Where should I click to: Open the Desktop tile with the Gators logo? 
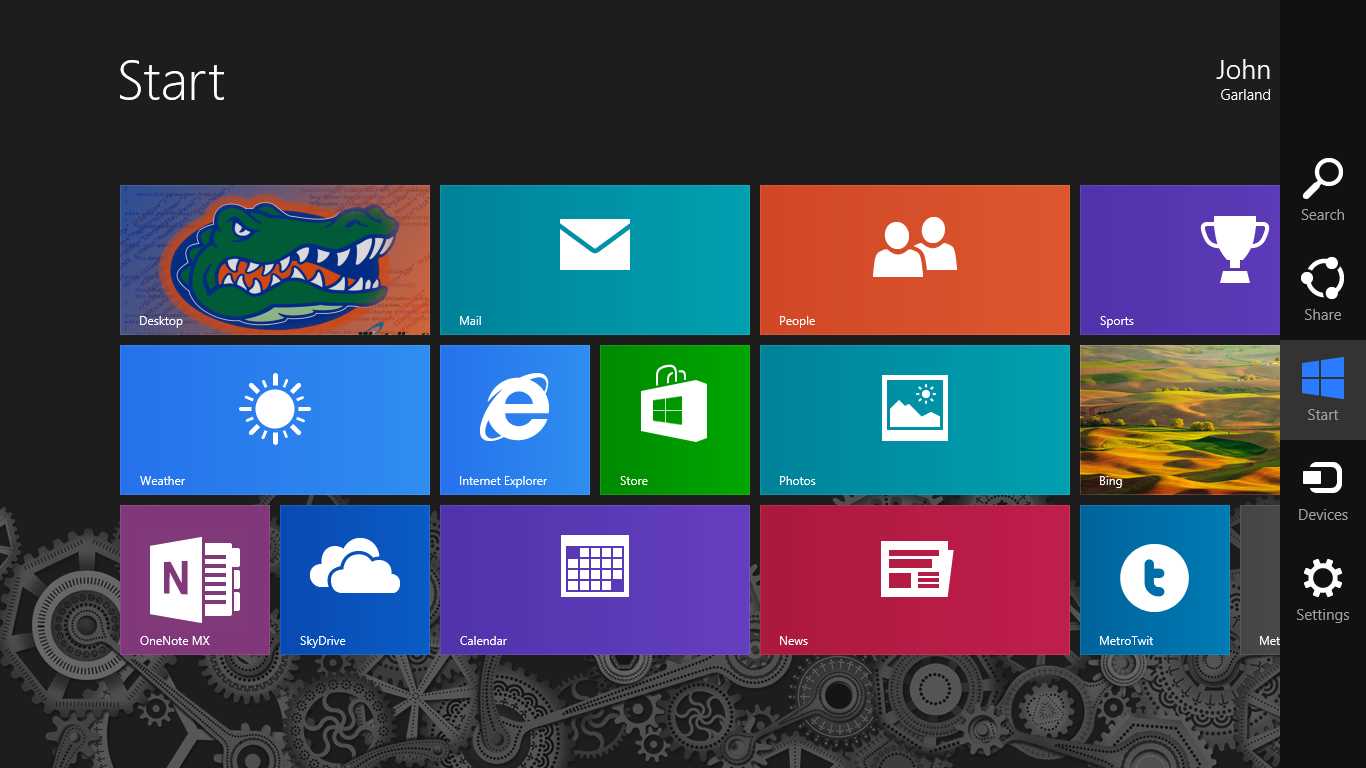tap(274, 259)
